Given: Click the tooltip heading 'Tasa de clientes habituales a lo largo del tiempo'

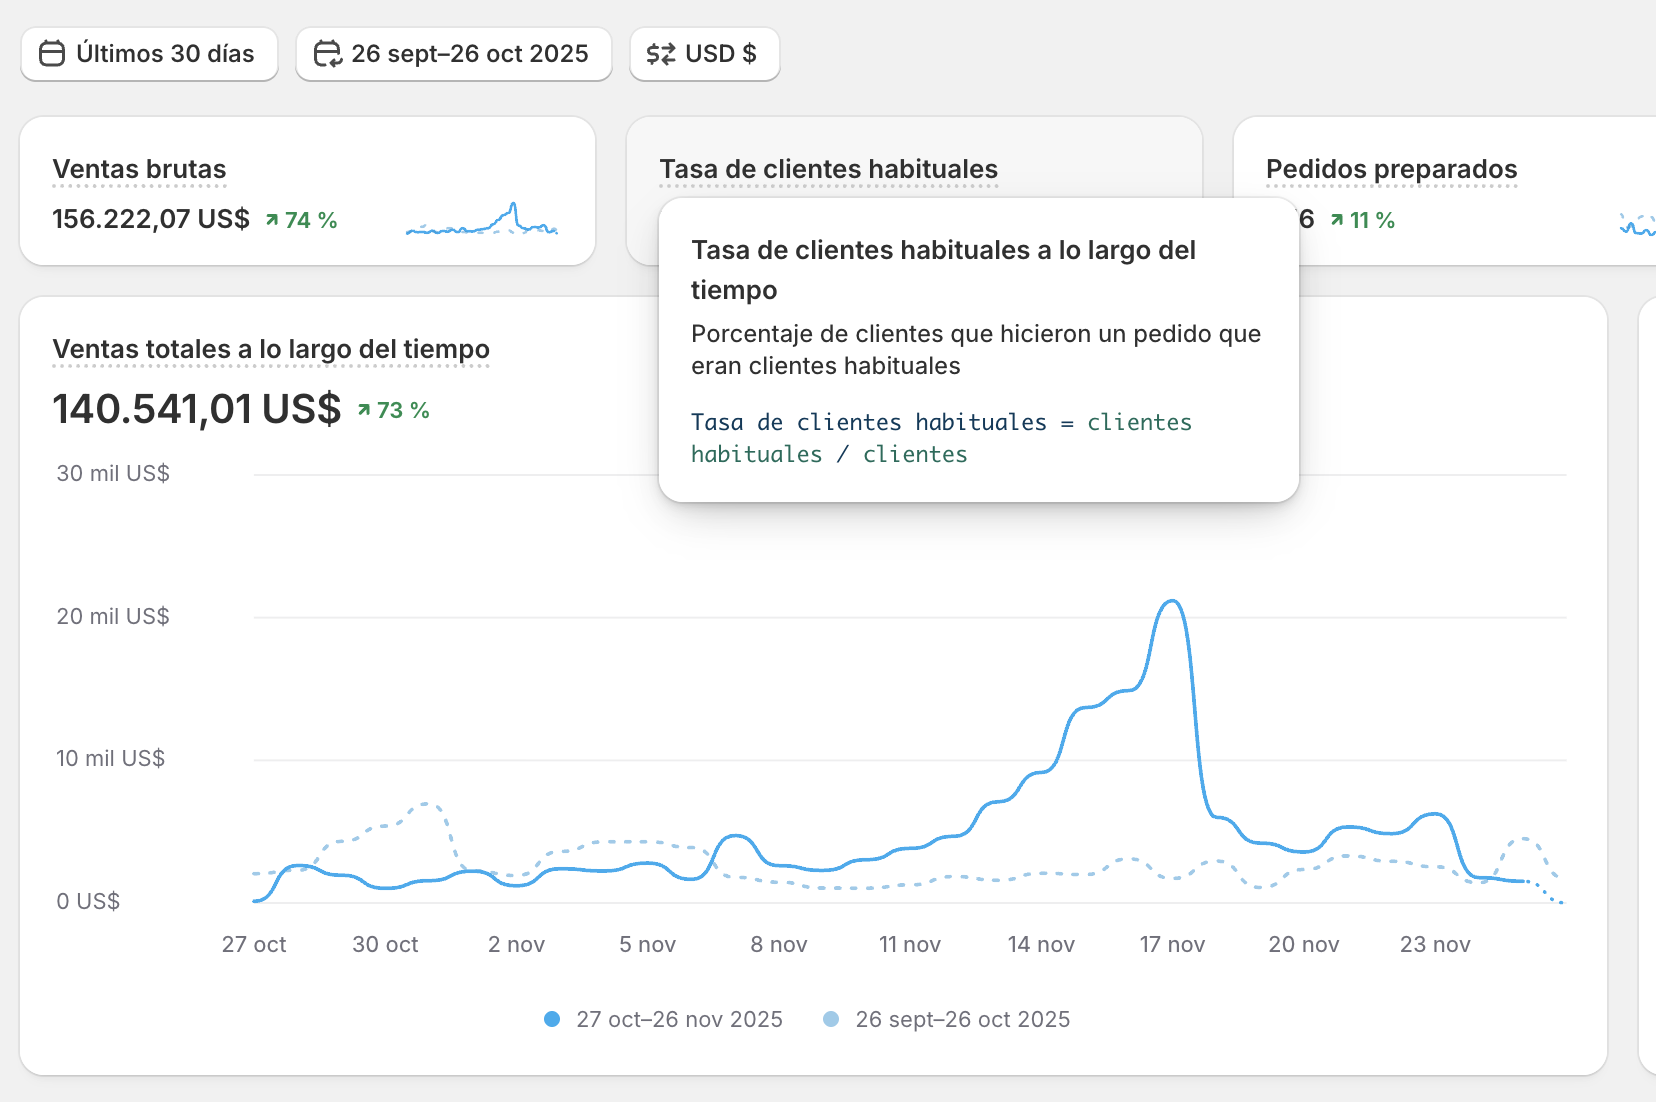Looking at the screenshot, I should click(x=943, y=270).
